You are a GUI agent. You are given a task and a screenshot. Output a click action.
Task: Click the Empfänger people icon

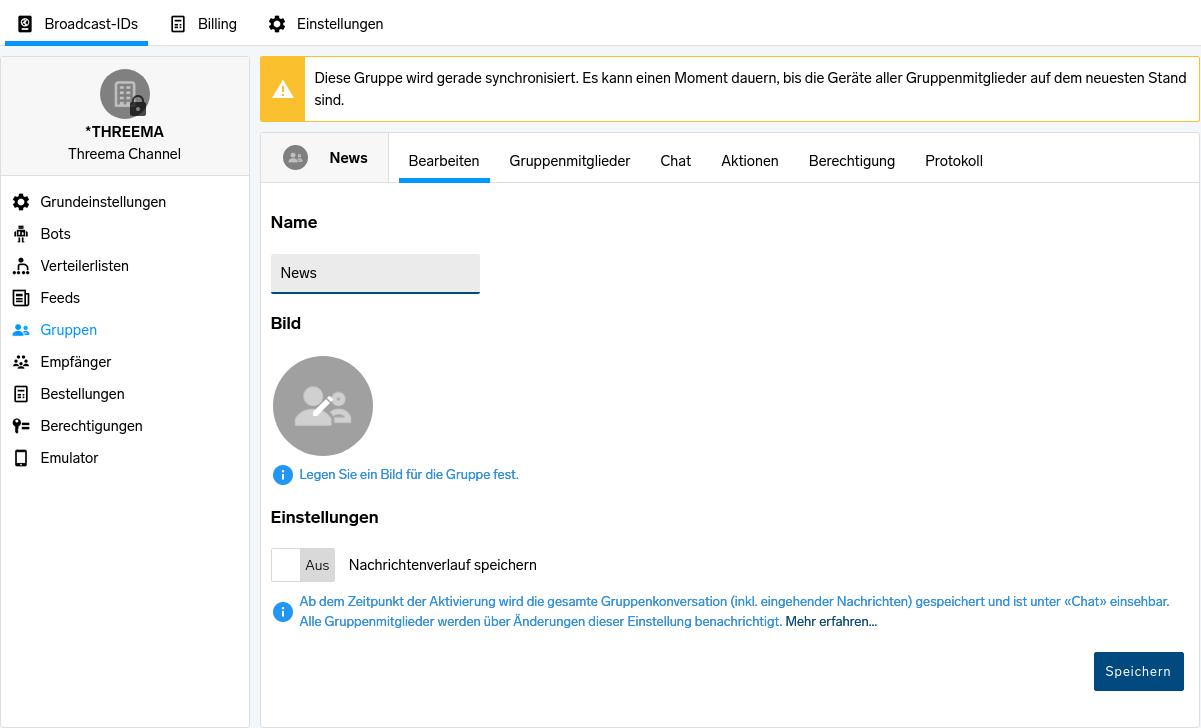point(21,362)
